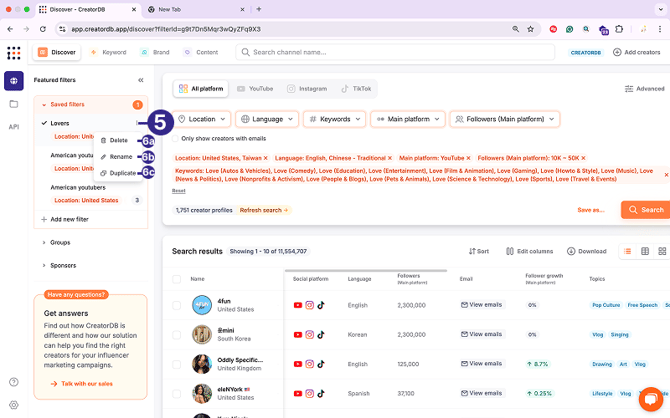The height and width of the screenshot is (418, 670).
Task: Switch to table view layout icon
Action: pyautogui.click(x=645, y=251)
